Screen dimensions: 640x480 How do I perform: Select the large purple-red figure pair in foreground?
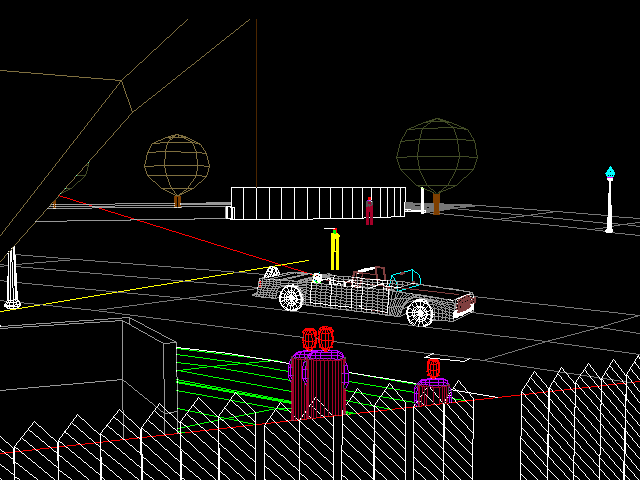pyautogui.click(x=318, y=375)
